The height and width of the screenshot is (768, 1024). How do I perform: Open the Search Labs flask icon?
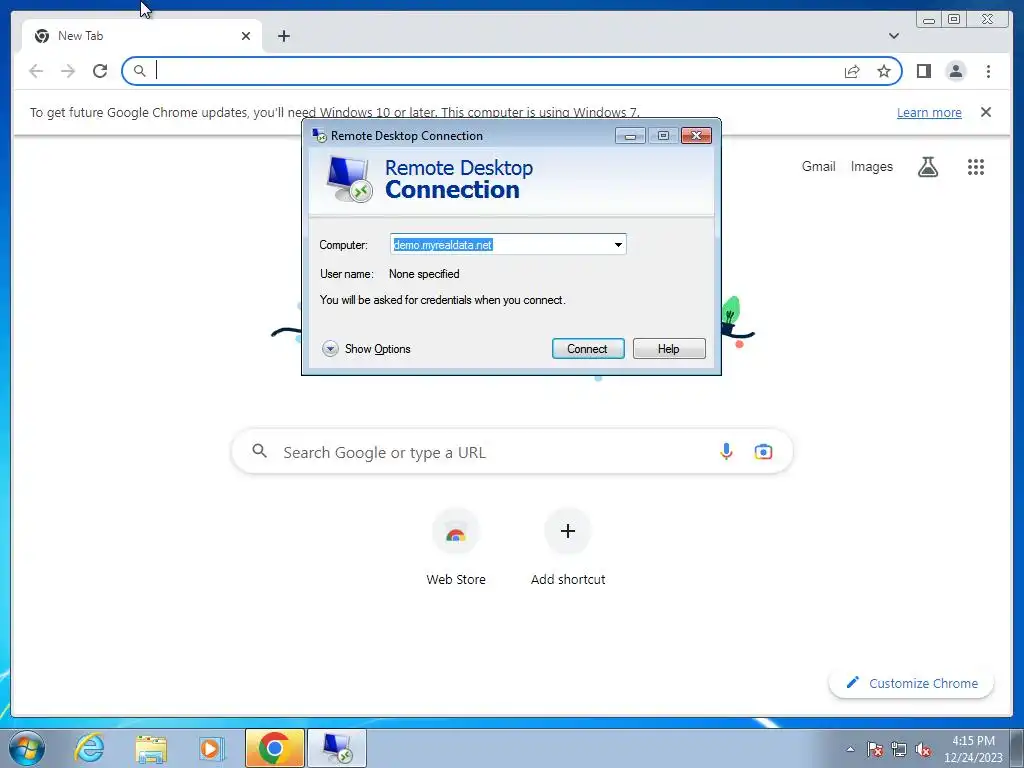(927, 167)
